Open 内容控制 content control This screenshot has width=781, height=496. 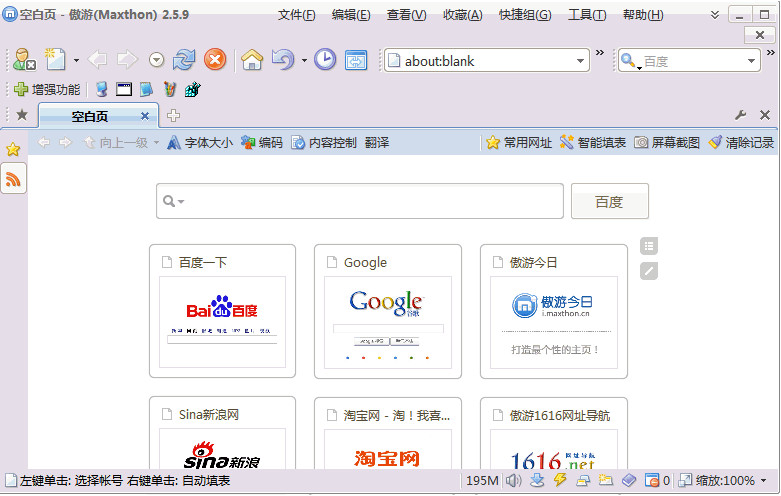tap(324, 143)
